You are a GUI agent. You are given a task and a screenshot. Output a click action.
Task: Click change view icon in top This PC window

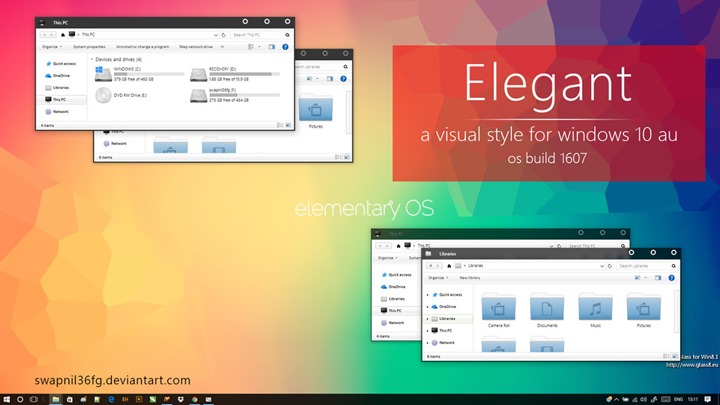coord(251,47)
